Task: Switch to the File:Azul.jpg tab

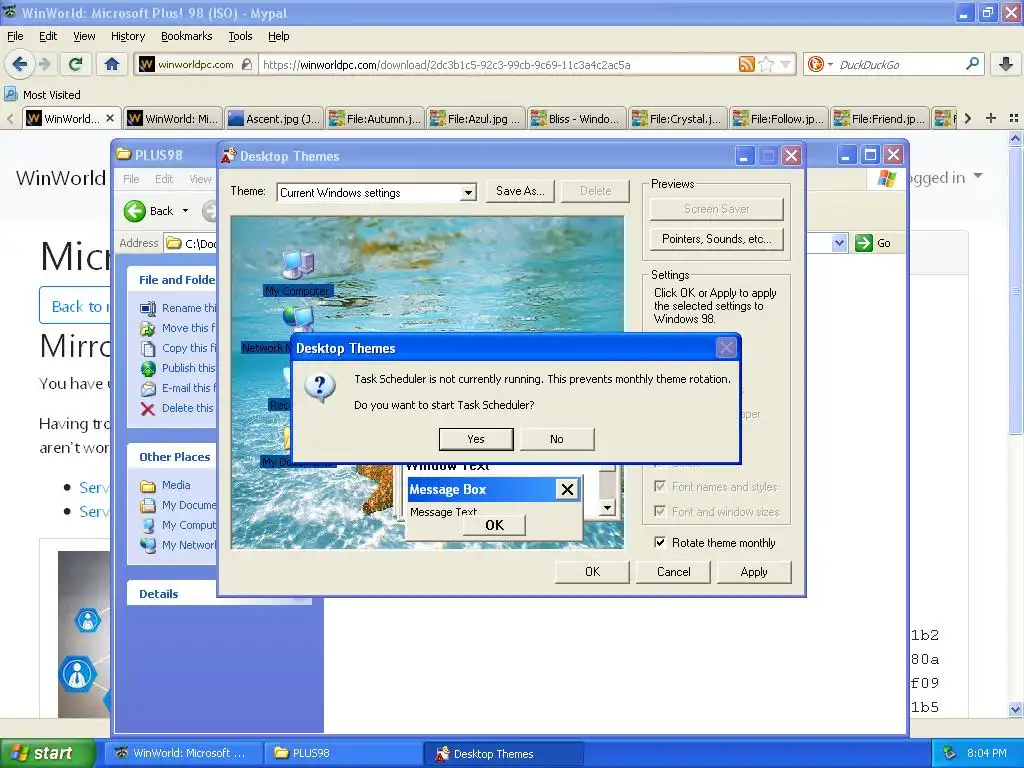Action: click(475, 118)
